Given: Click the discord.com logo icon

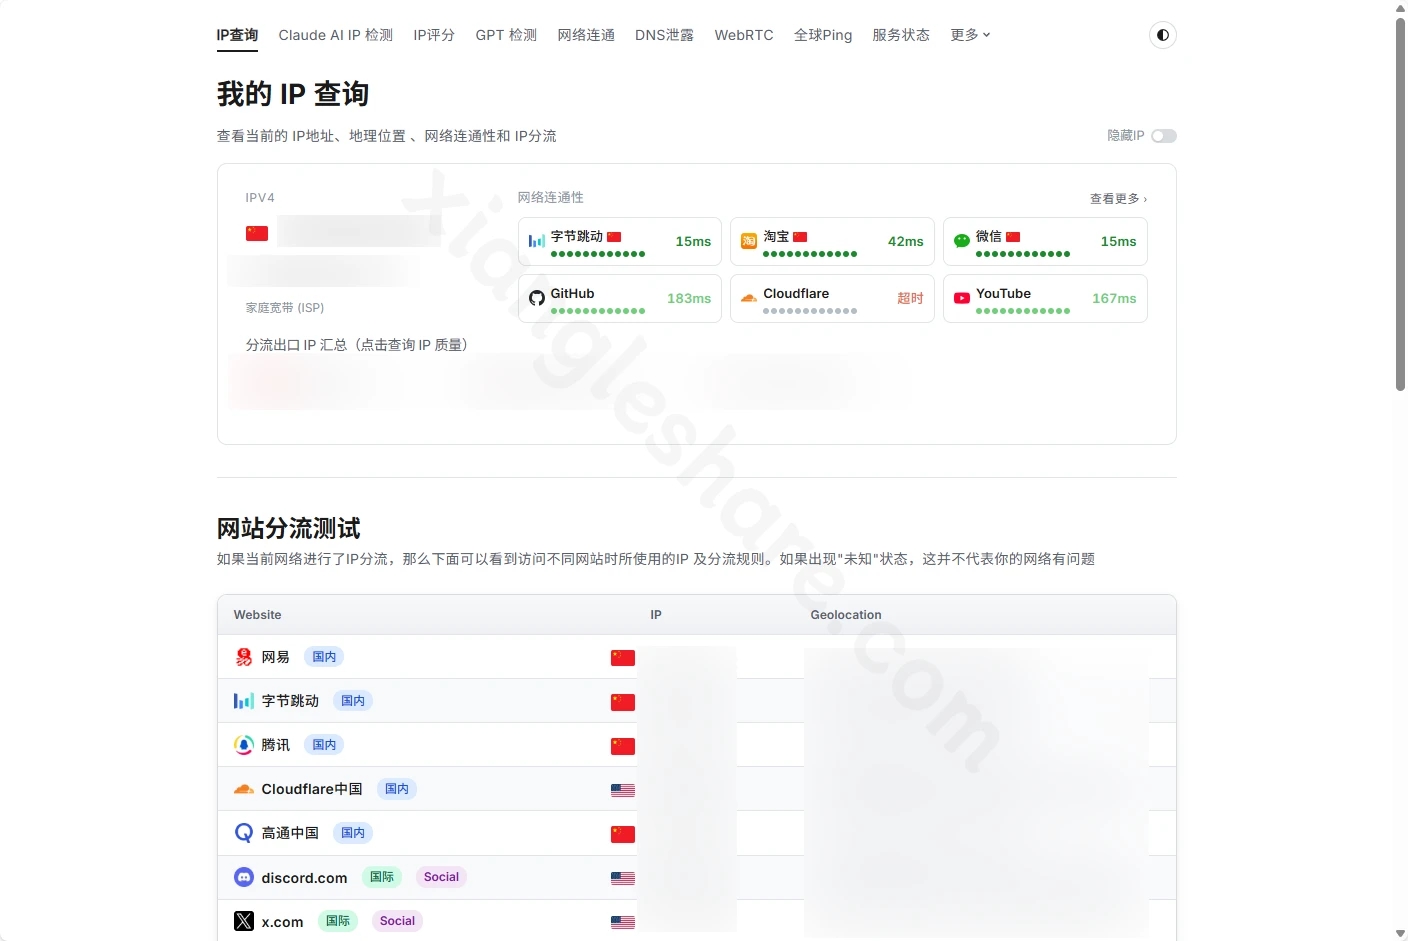Looking at the screenshot, I should pos(244,877).
